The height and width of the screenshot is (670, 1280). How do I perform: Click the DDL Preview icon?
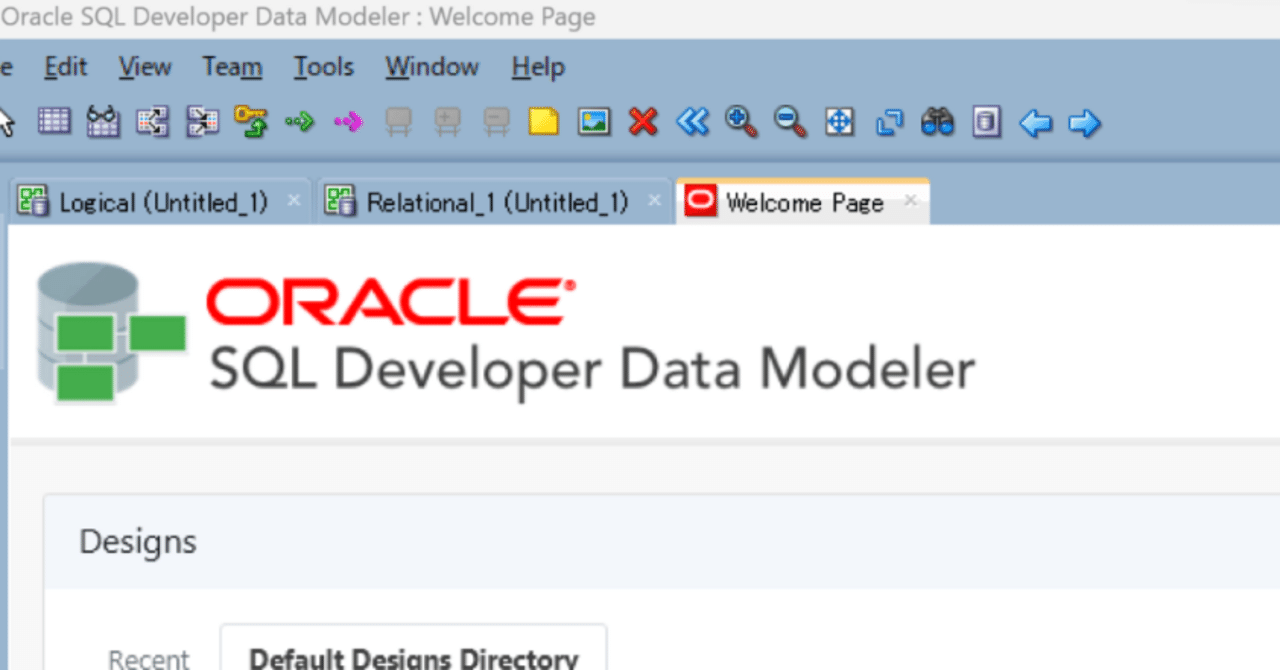pos(986,122)
